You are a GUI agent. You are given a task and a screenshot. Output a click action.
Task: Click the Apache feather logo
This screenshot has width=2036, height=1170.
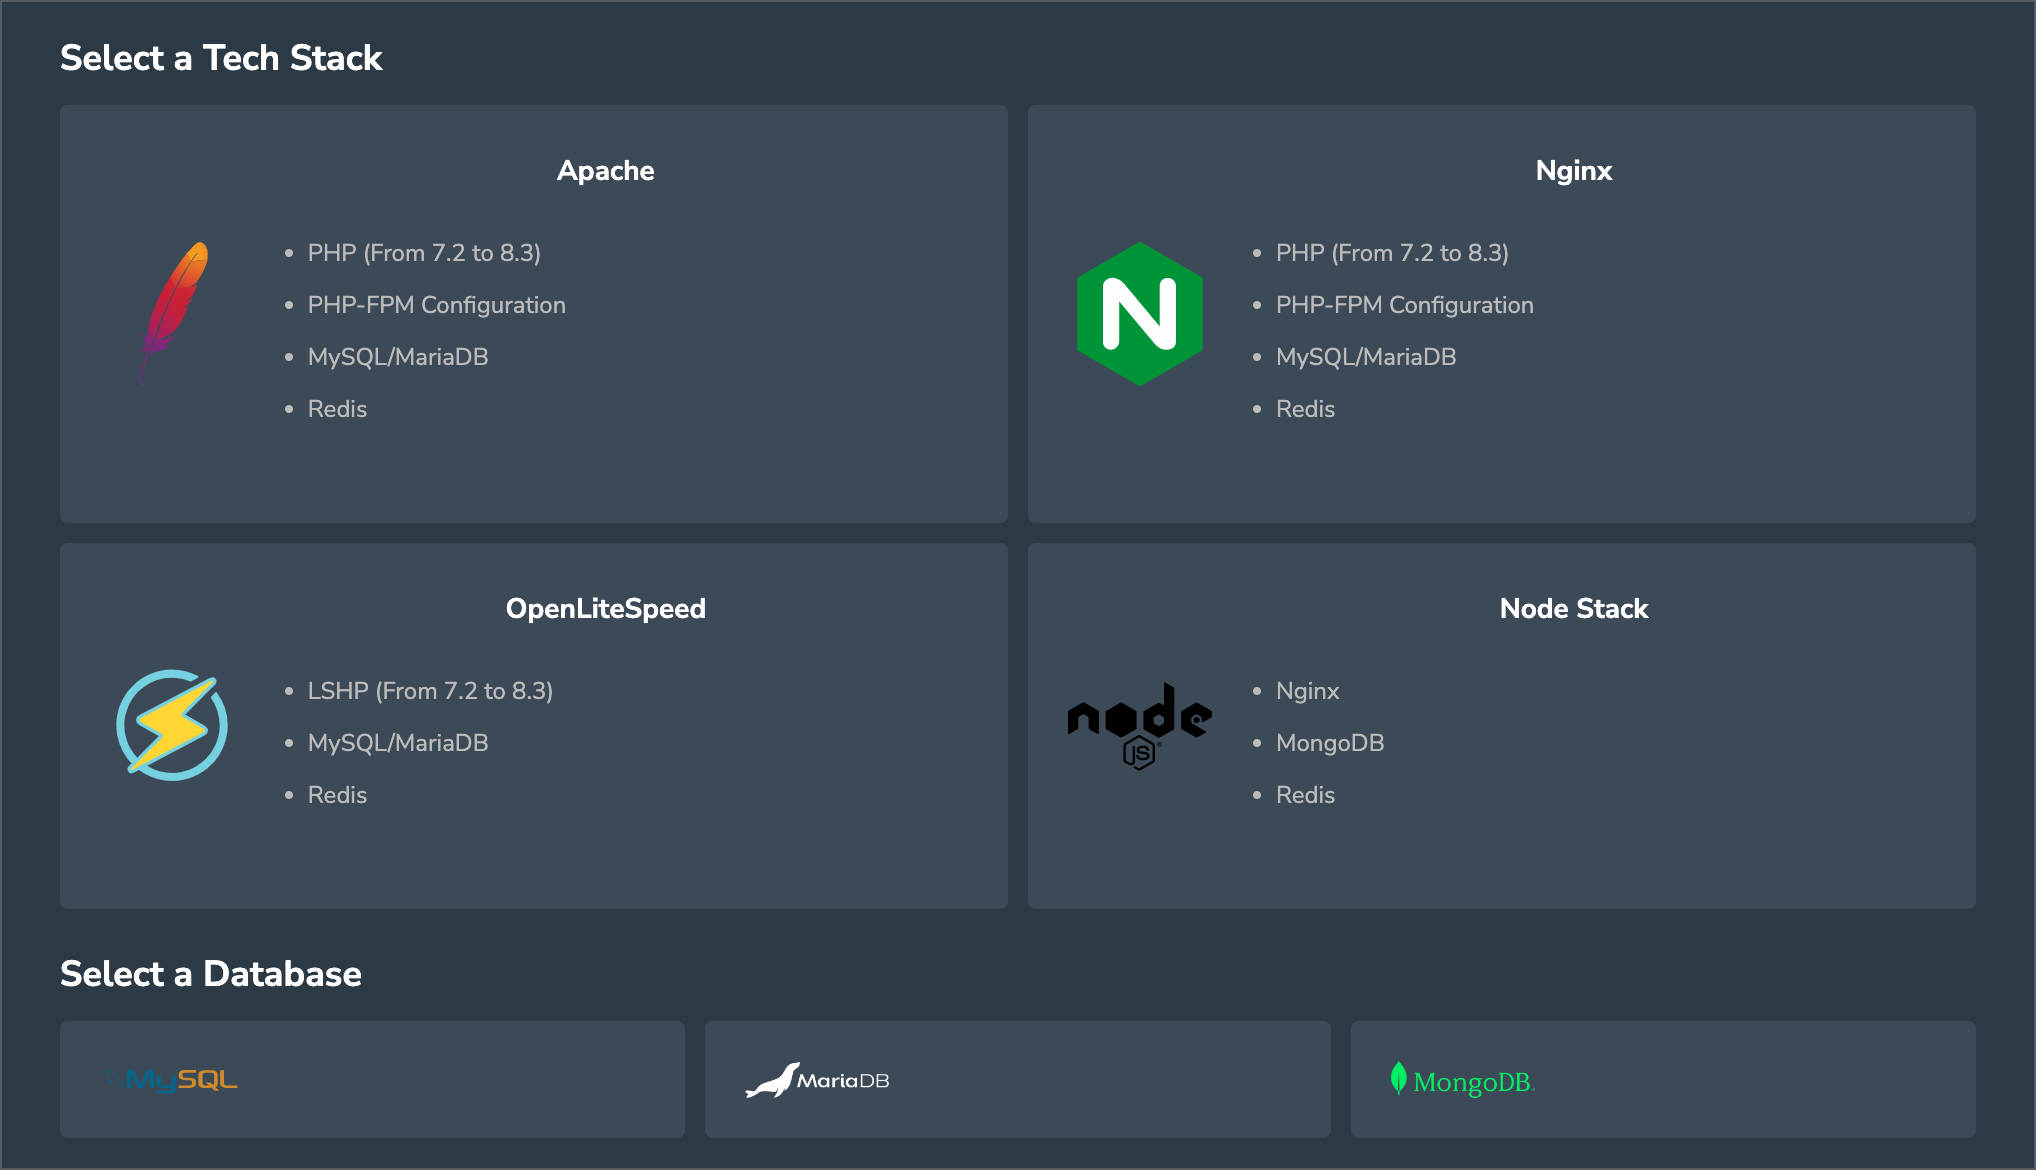click(x=172, y=314)
